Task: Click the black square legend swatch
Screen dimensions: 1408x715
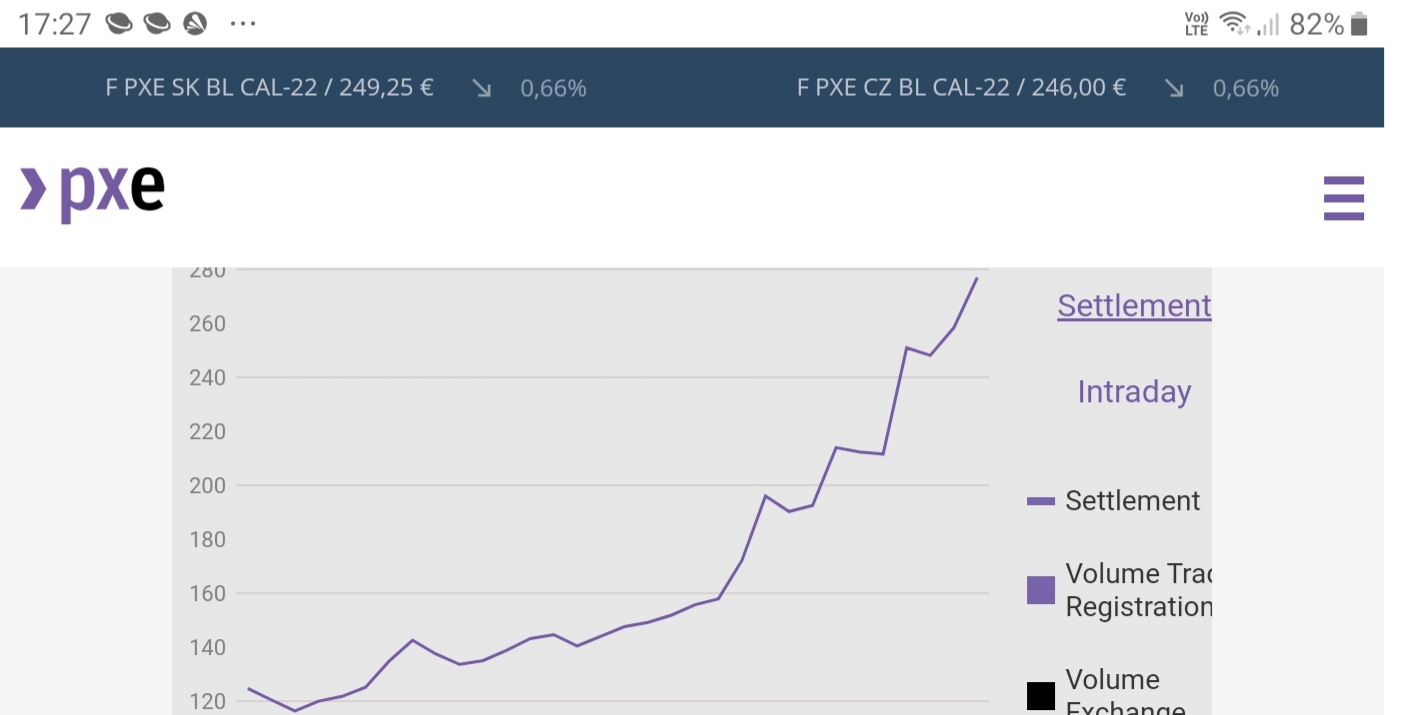Action: click(1041, 696)
